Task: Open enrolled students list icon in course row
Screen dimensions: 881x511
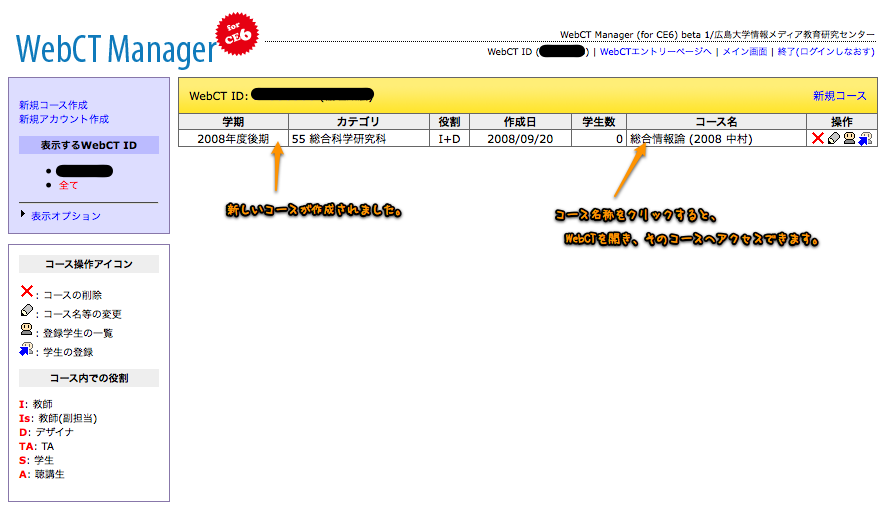Action: coord(850,138)
